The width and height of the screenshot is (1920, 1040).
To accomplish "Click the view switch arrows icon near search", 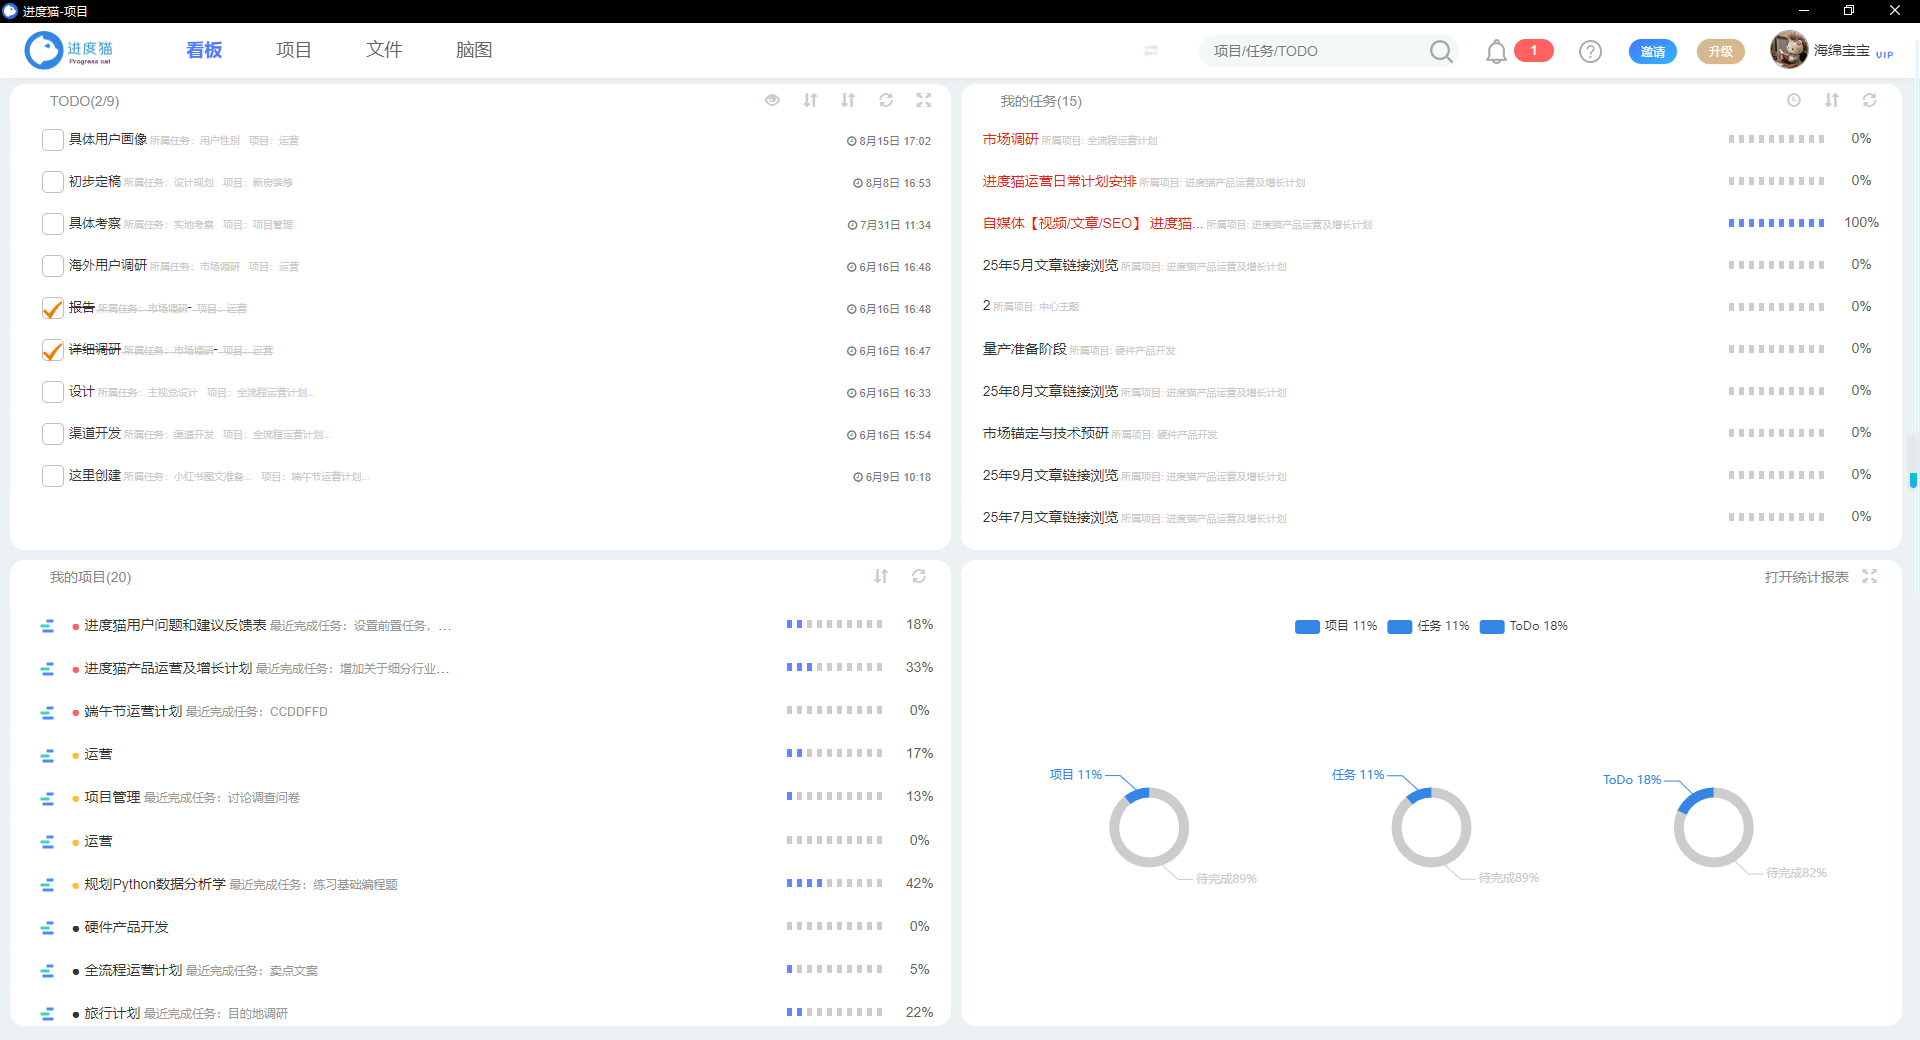I will pyautogui.click(x=1151, y=51).
